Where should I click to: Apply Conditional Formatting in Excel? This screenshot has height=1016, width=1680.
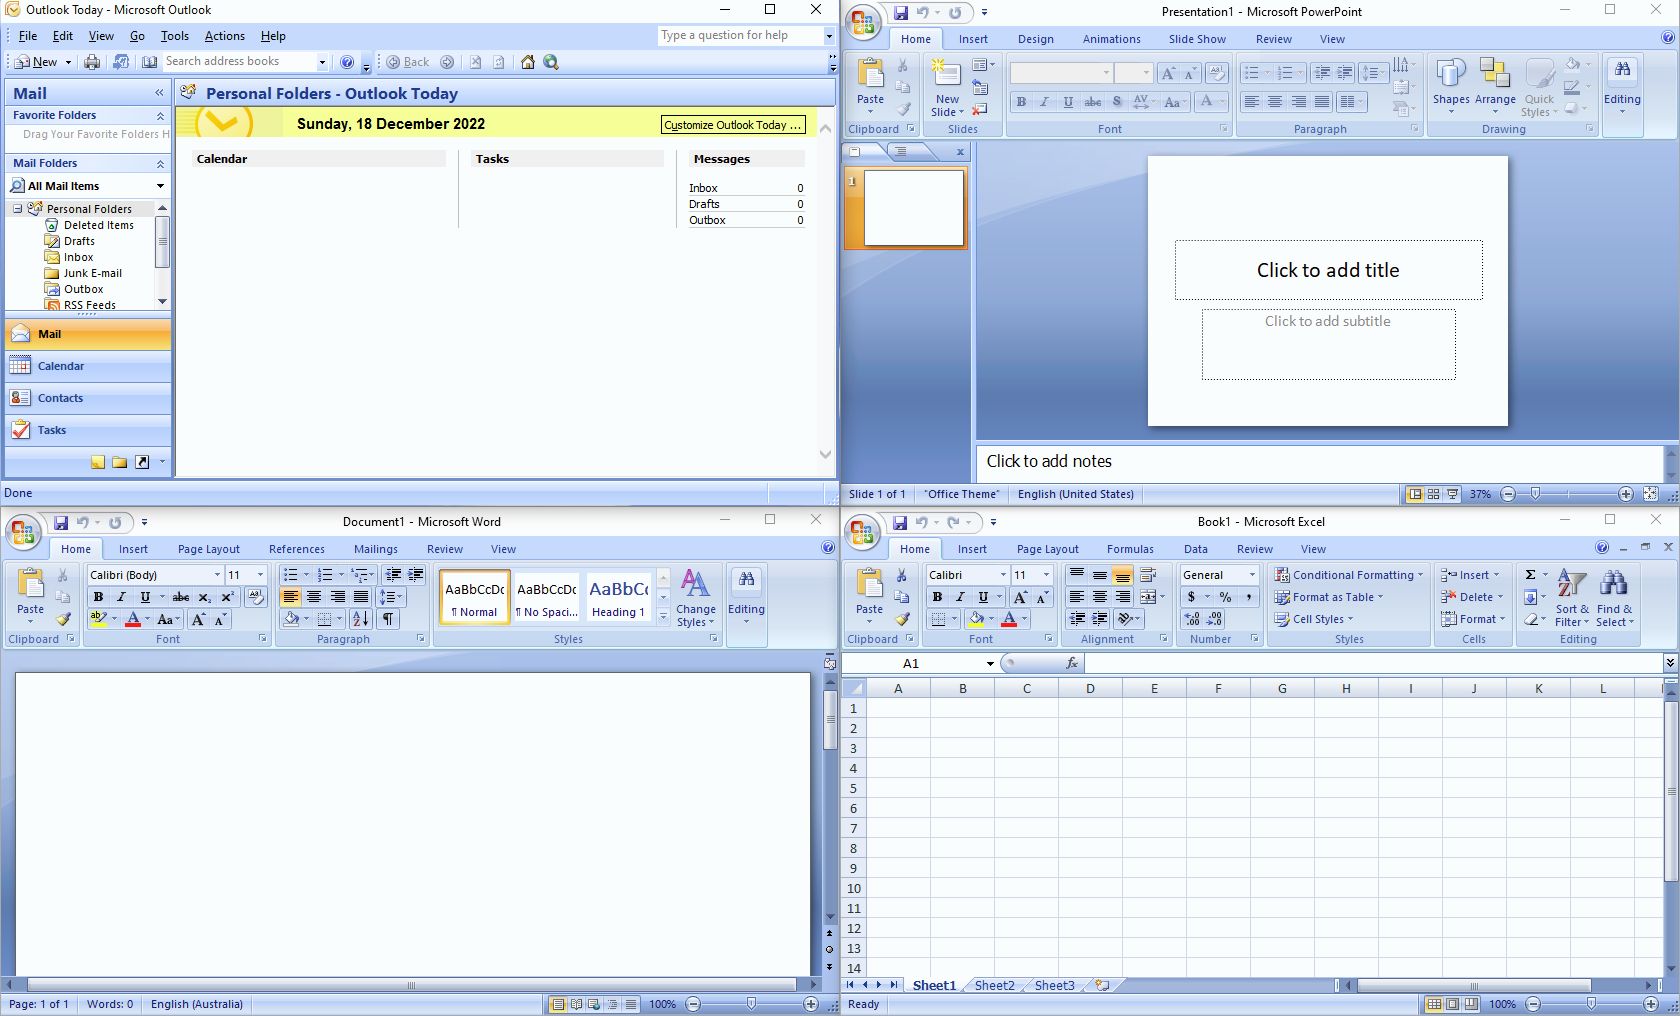click(x=1348, y=575)
